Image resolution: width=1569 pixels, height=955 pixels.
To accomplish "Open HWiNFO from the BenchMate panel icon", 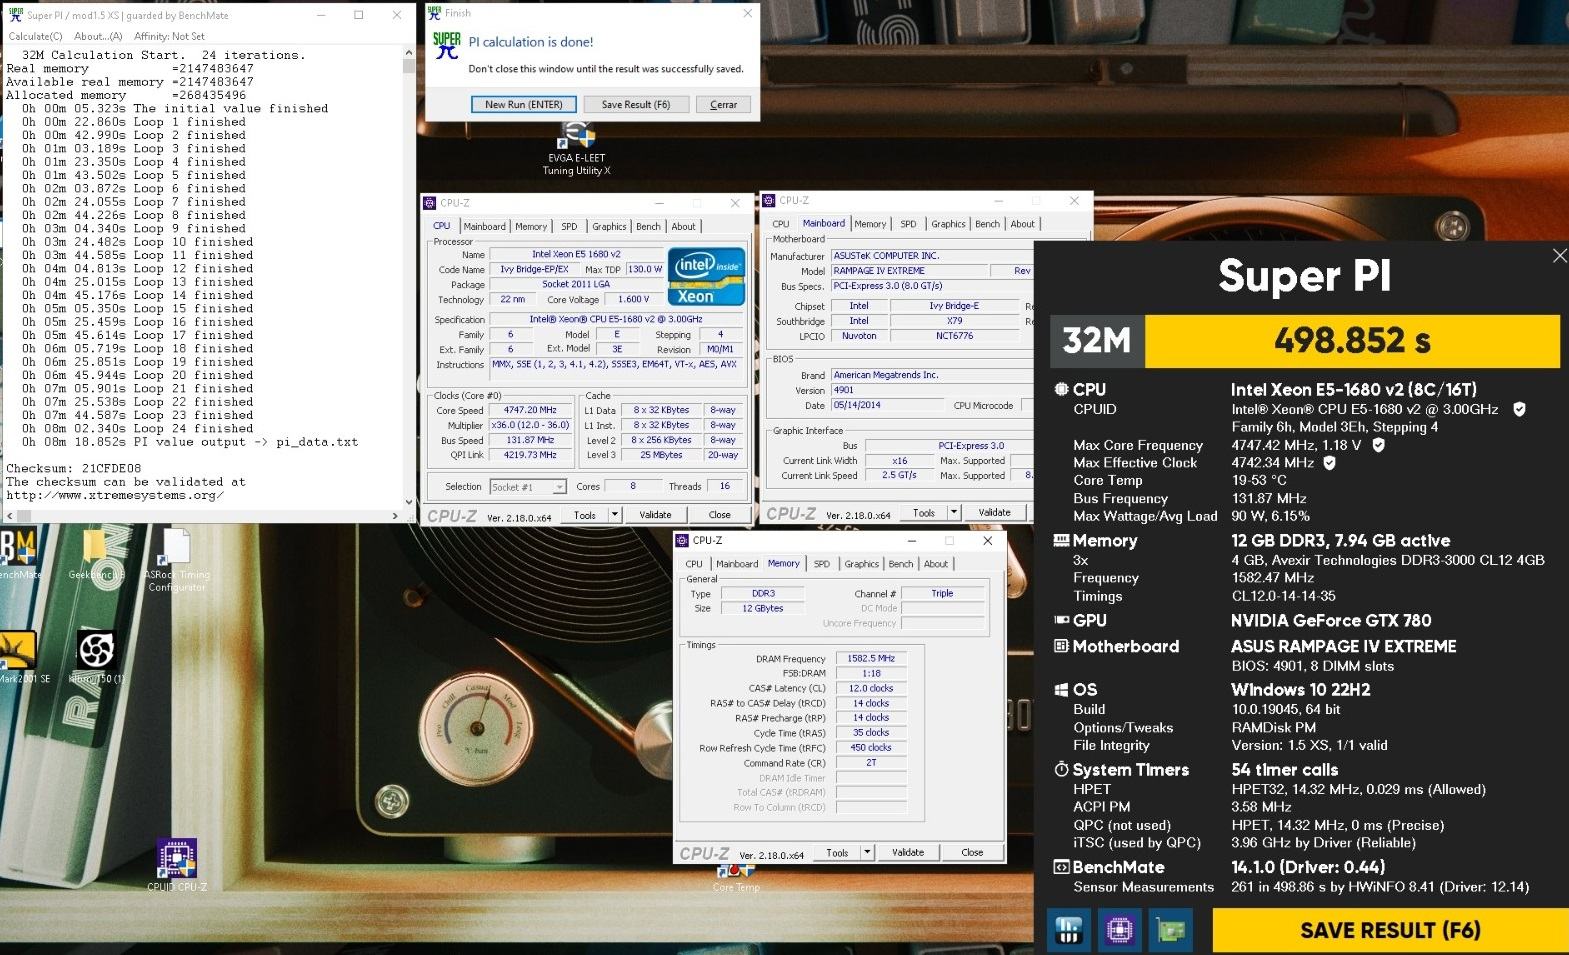I will (1068, 931).
